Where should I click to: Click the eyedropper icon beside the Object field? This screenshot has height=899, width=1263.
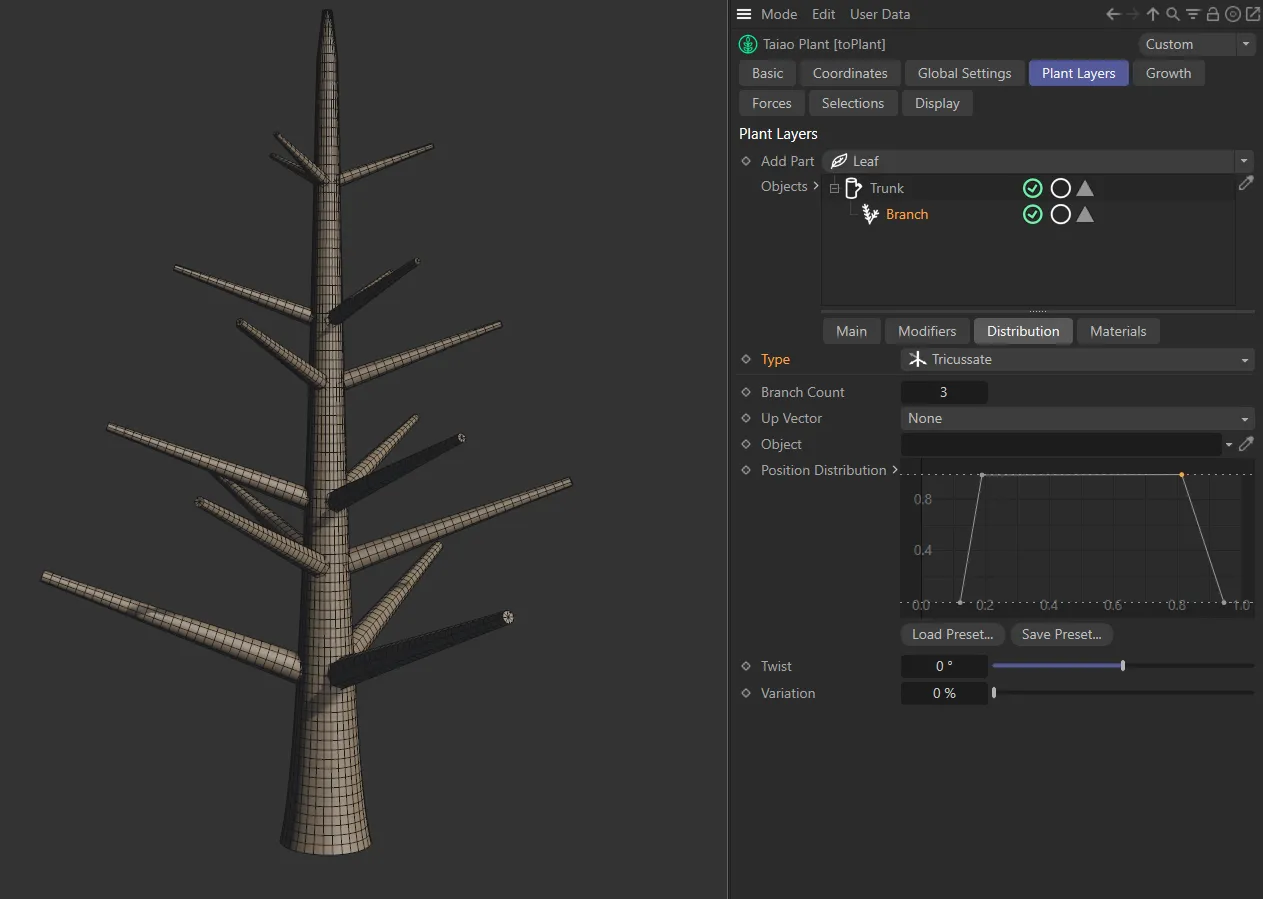1246,444
